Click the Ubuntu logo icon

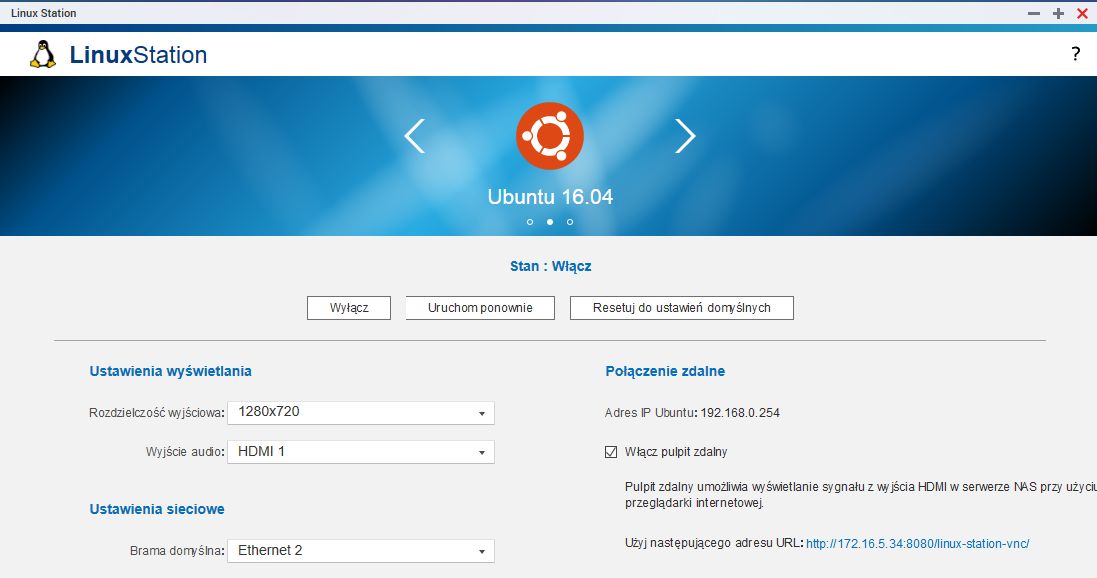[x=550, y=136]
